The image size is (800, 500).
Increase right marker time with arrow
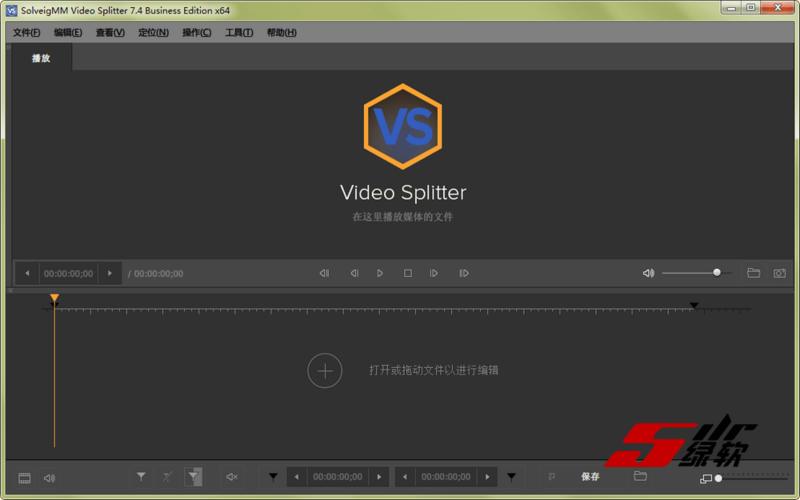[487, 477]
